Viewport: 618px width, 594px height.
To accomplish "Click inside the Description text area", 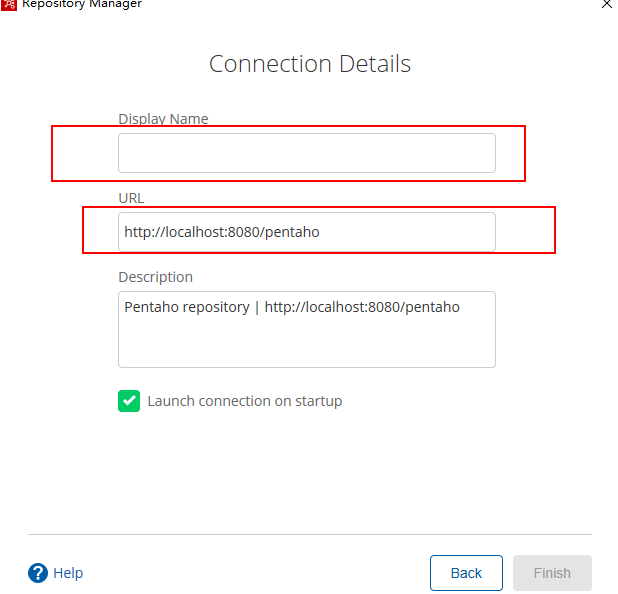I will coord(306,342).
